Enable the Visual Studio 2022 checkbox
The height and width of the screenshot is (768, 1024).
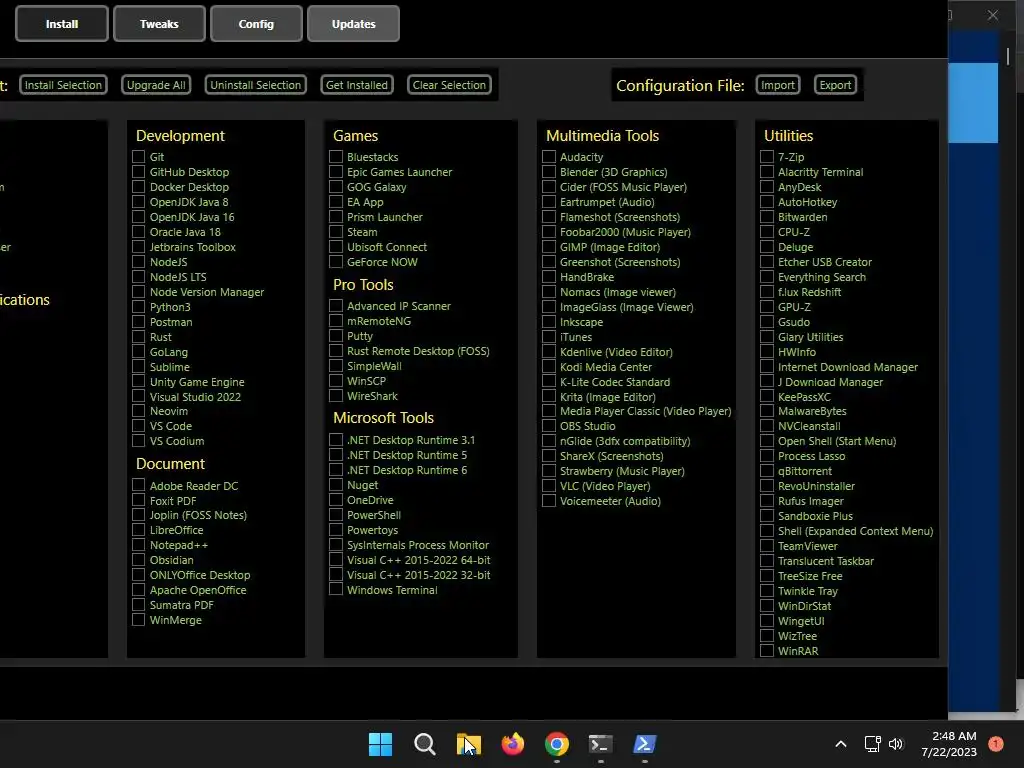pyautogui.click(x=138, y=396)
